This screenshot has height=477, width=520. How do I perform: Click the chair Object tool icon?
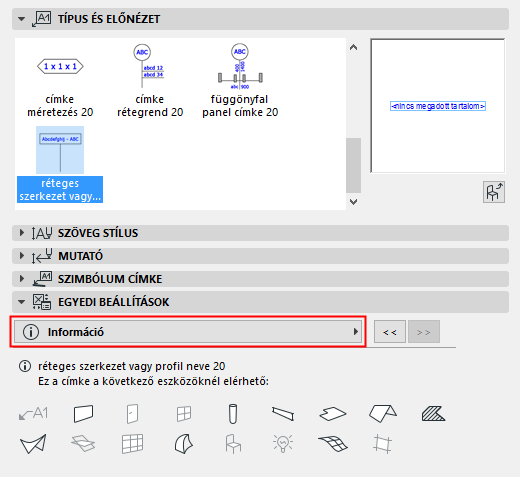[233, 444]
